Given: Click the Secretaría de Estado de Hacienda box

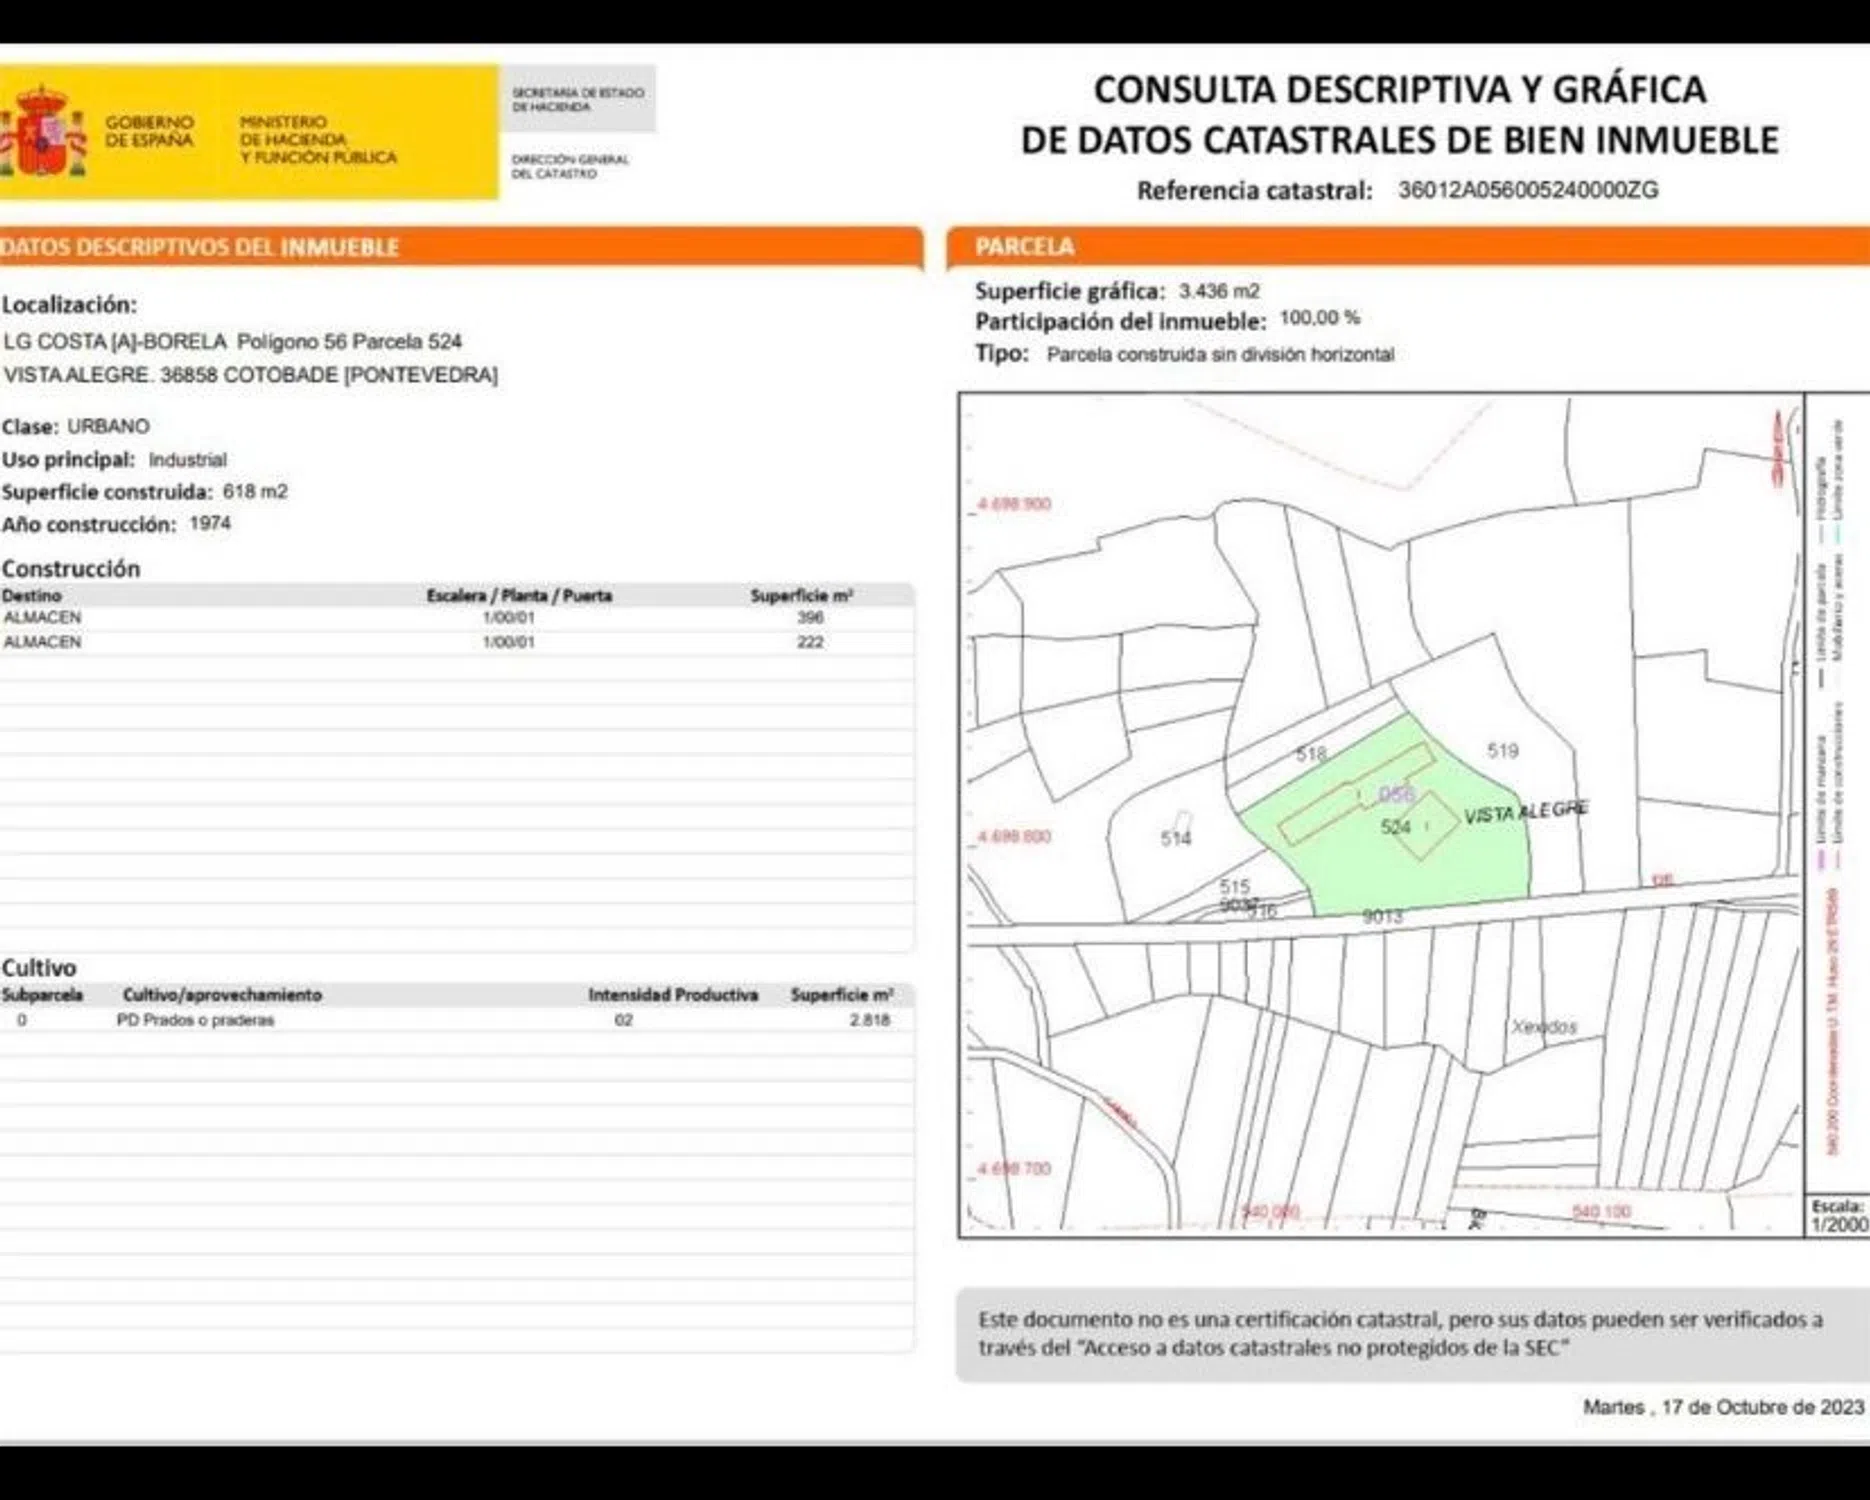Looking at the screenshot, I should coord(578,99).
